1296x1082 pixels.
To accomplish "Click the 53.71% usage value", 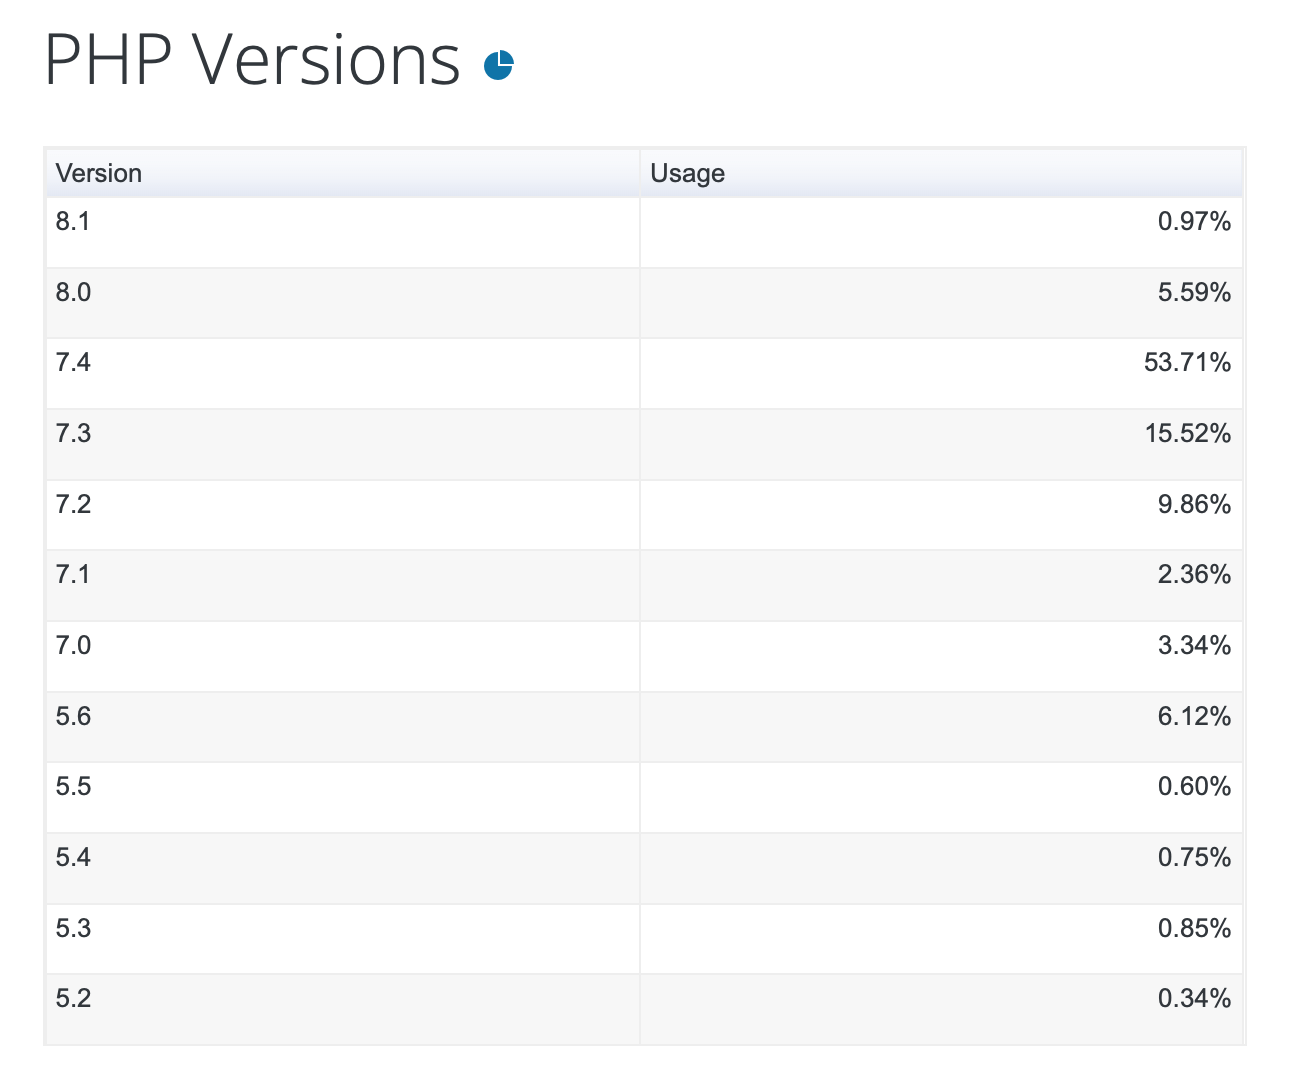I will click(x=1187, y=362).
